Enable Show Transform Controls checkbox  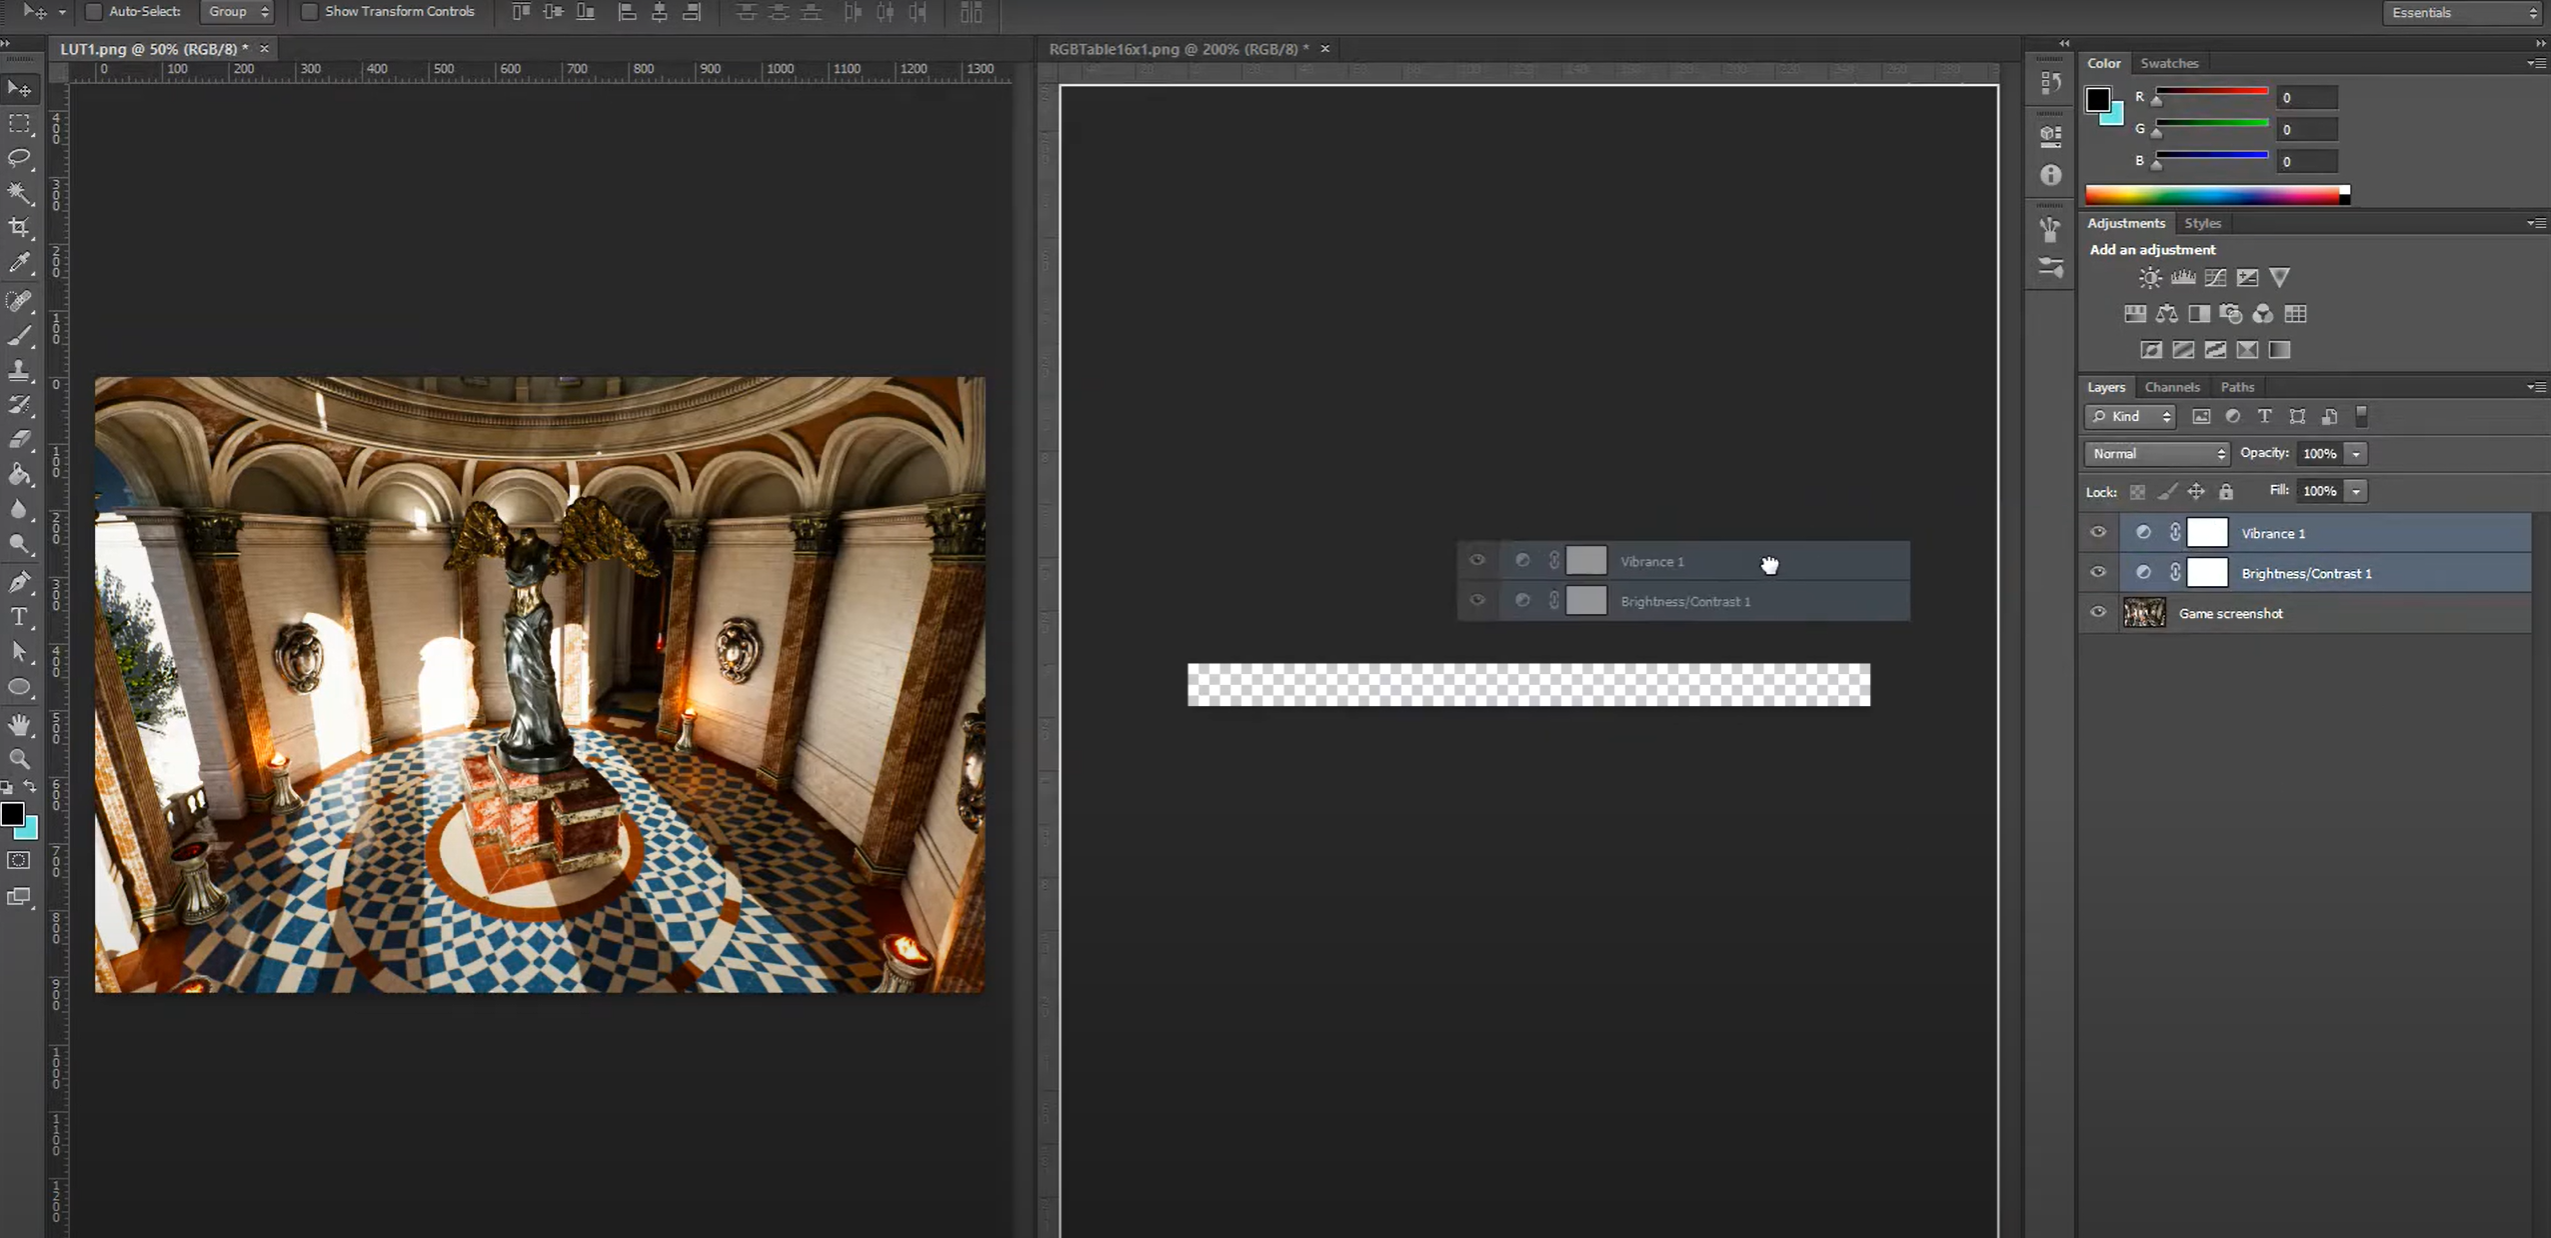(x=309, y=12)
